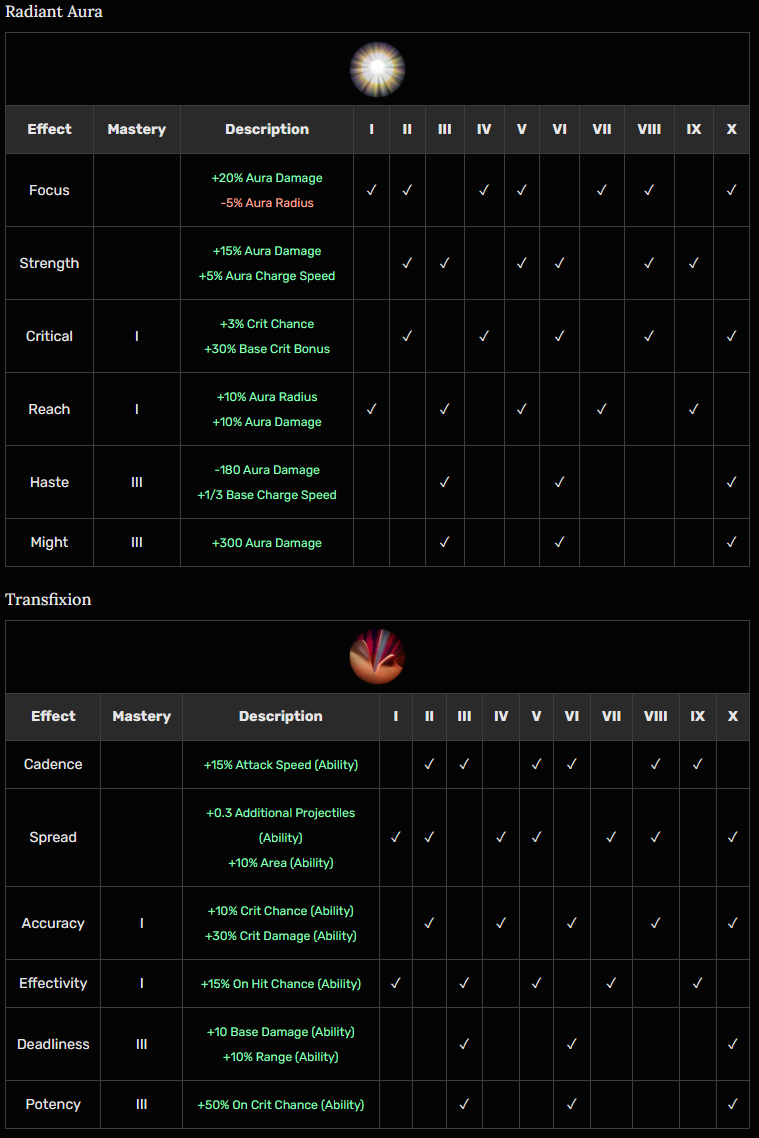Click the Spread effect name cell
Image resolution: width=759 pixels, height=1138 pixels.
point(53,837)
